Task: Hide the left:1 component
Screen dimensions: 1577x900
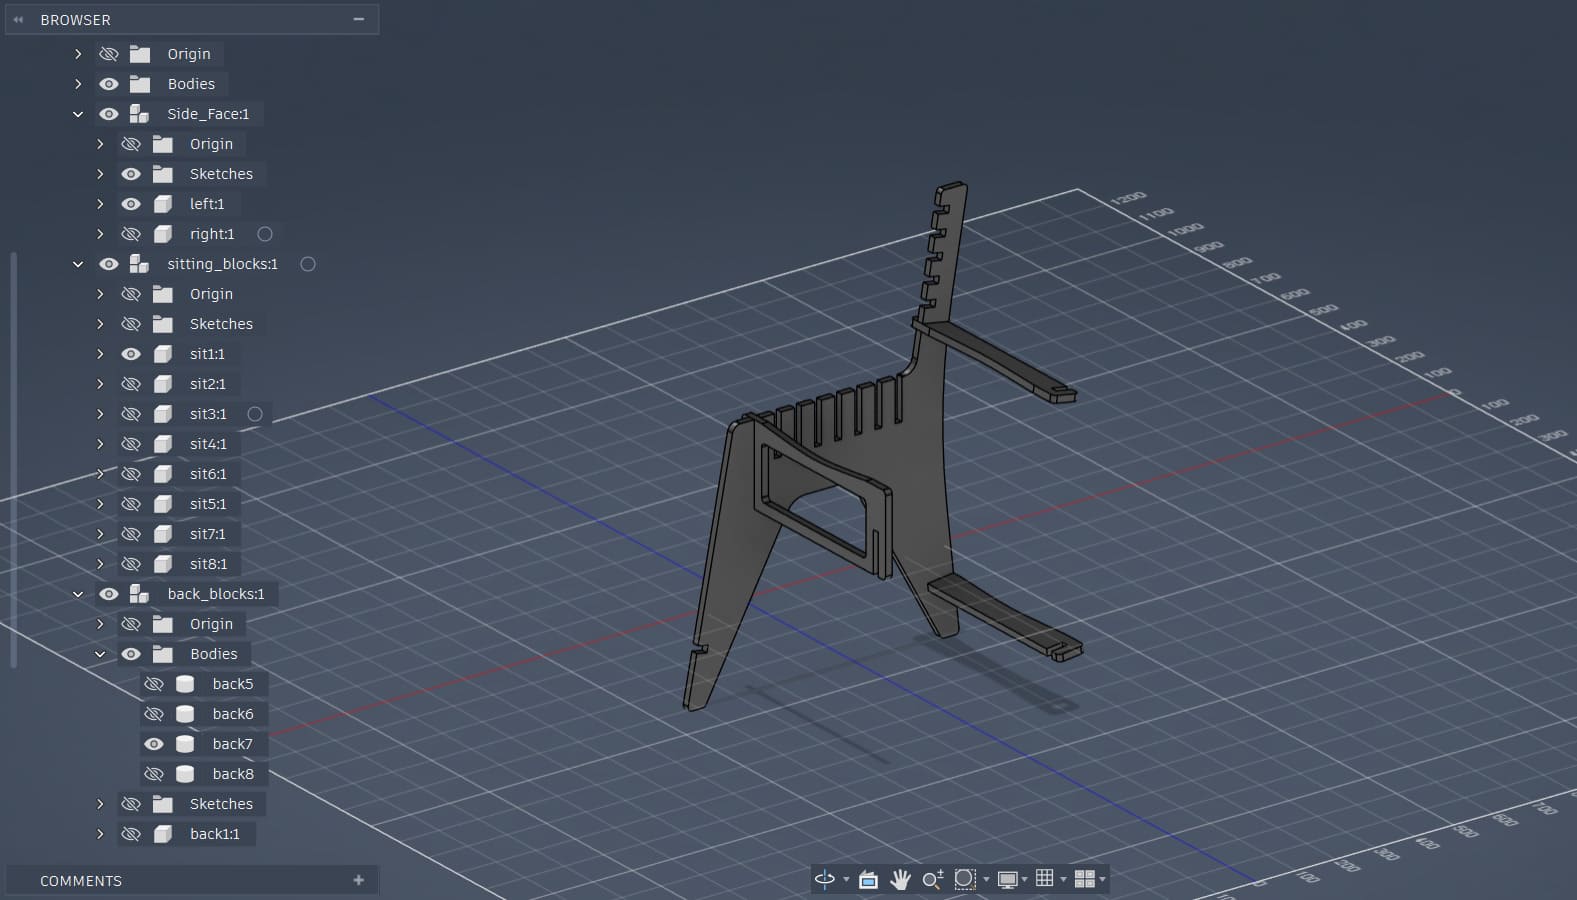Action: tap(131, 204)
